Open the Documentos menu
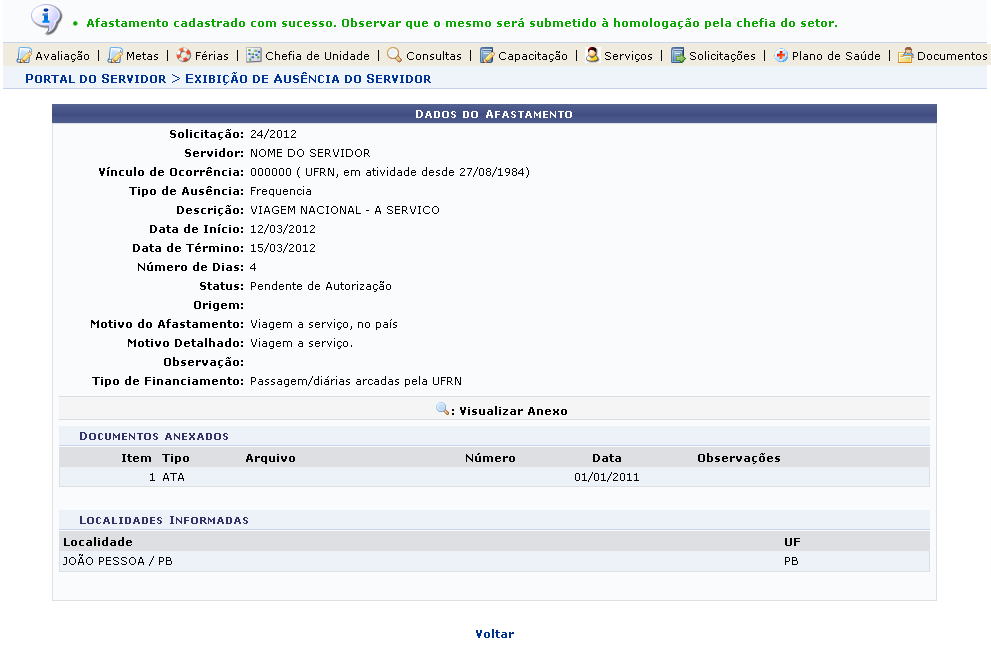The height and width of the screenshot is (657, 991). pyautogui.click(x=952, y=56)
